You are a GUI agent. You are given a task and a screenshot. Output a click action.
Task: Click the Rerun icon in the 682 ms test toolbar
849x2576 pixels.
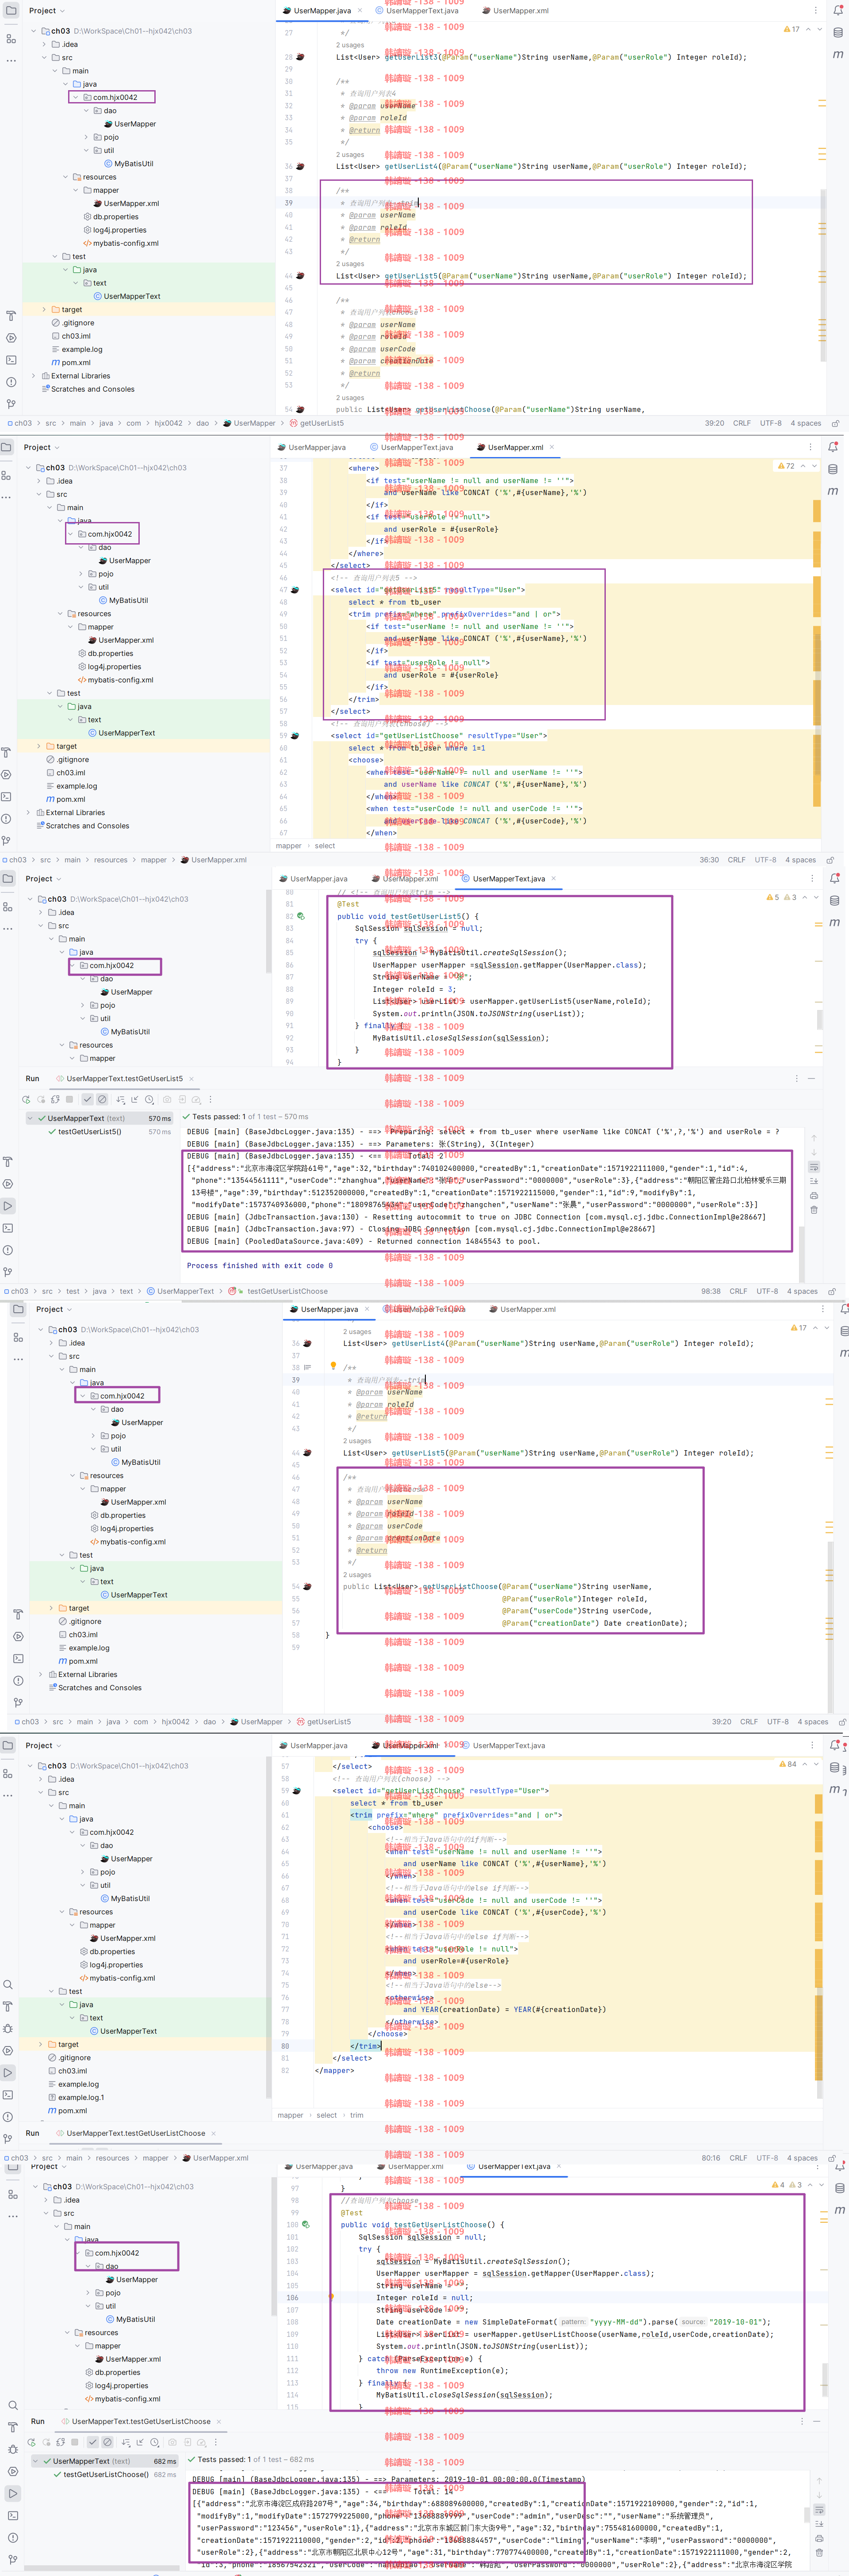[x=32, y=2441]
